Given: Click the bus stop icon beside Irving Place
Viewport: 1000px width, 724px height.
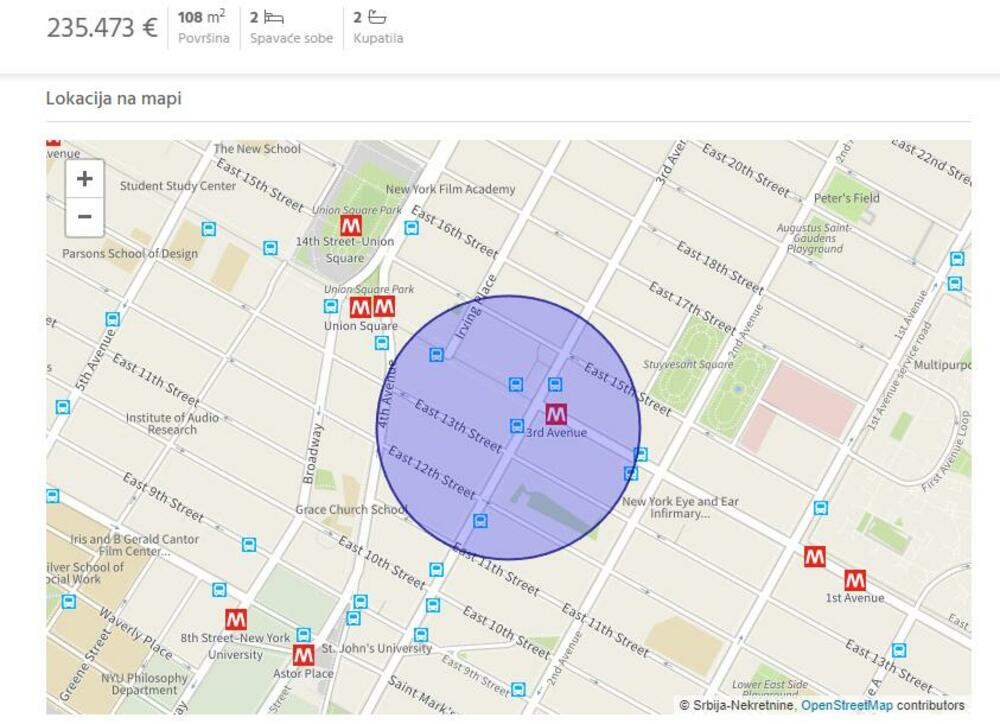Looking at the screenshot, I should coord(436,354).
